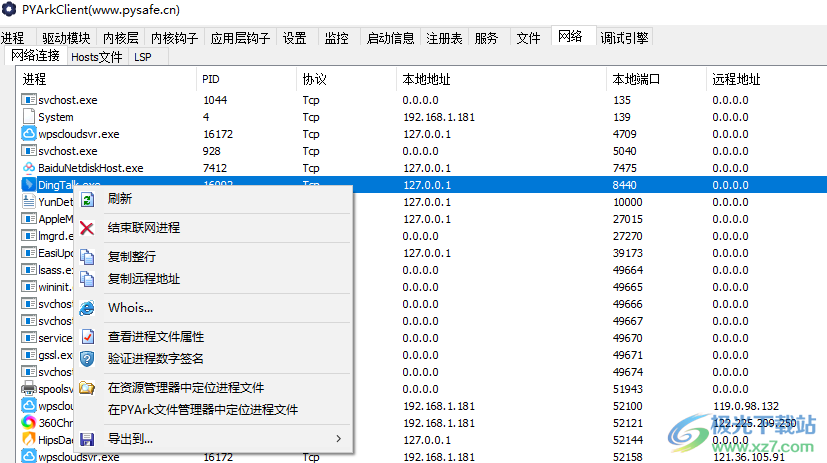The width and height of the screenshot is (827, 463).
Task: Switch to the 监控 tab
Action: click(x=336, y=38)
